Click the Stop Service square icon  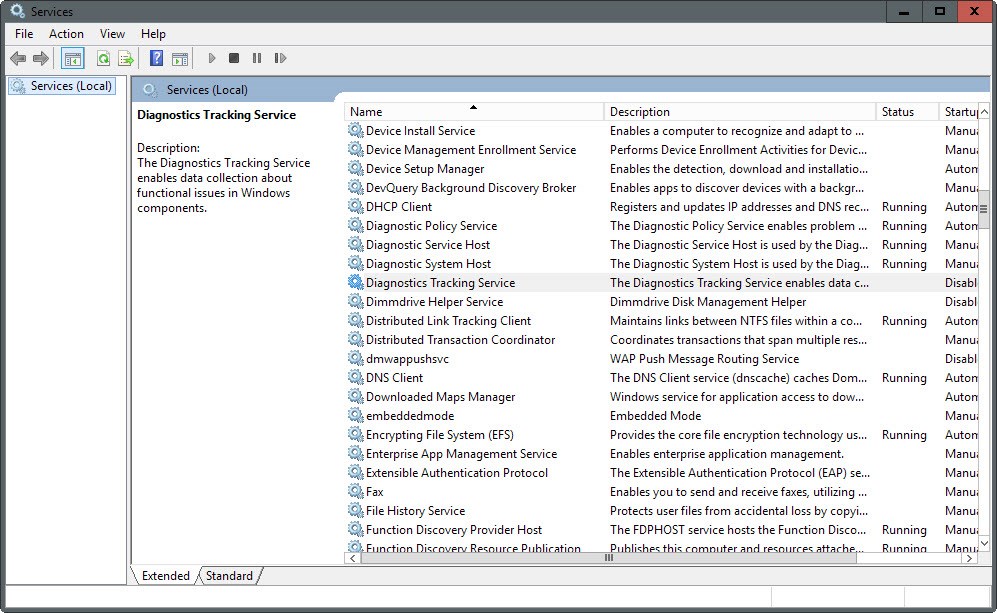(x=234, y=59)
